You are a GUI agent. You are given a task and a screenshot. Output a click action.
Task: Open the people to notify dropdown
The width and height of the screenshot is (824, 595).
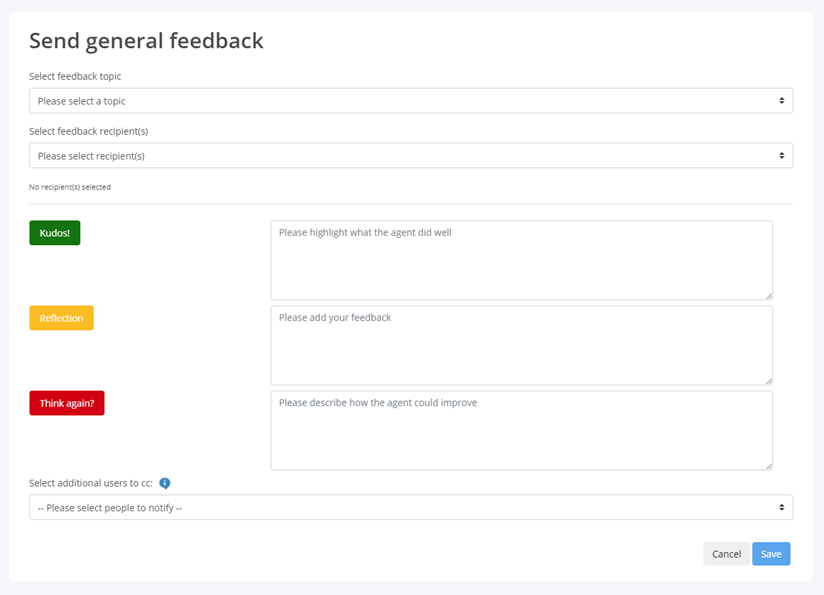[411, 508]
